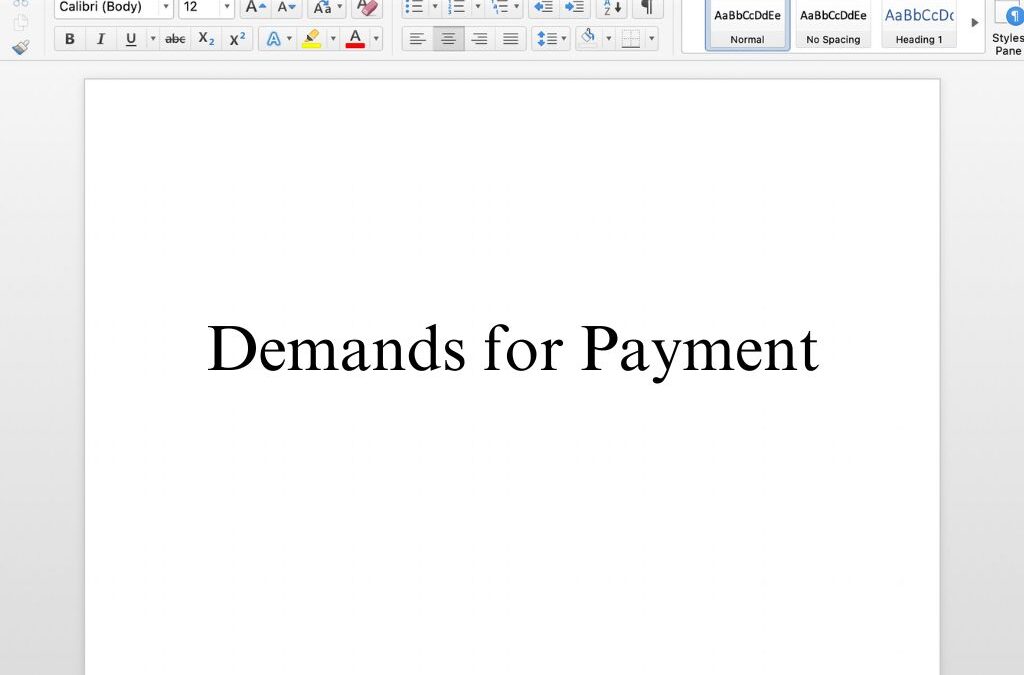Screen dimensions: 1024x675
Task: Open Styles Pane
Action: (x=1008, y=29)
